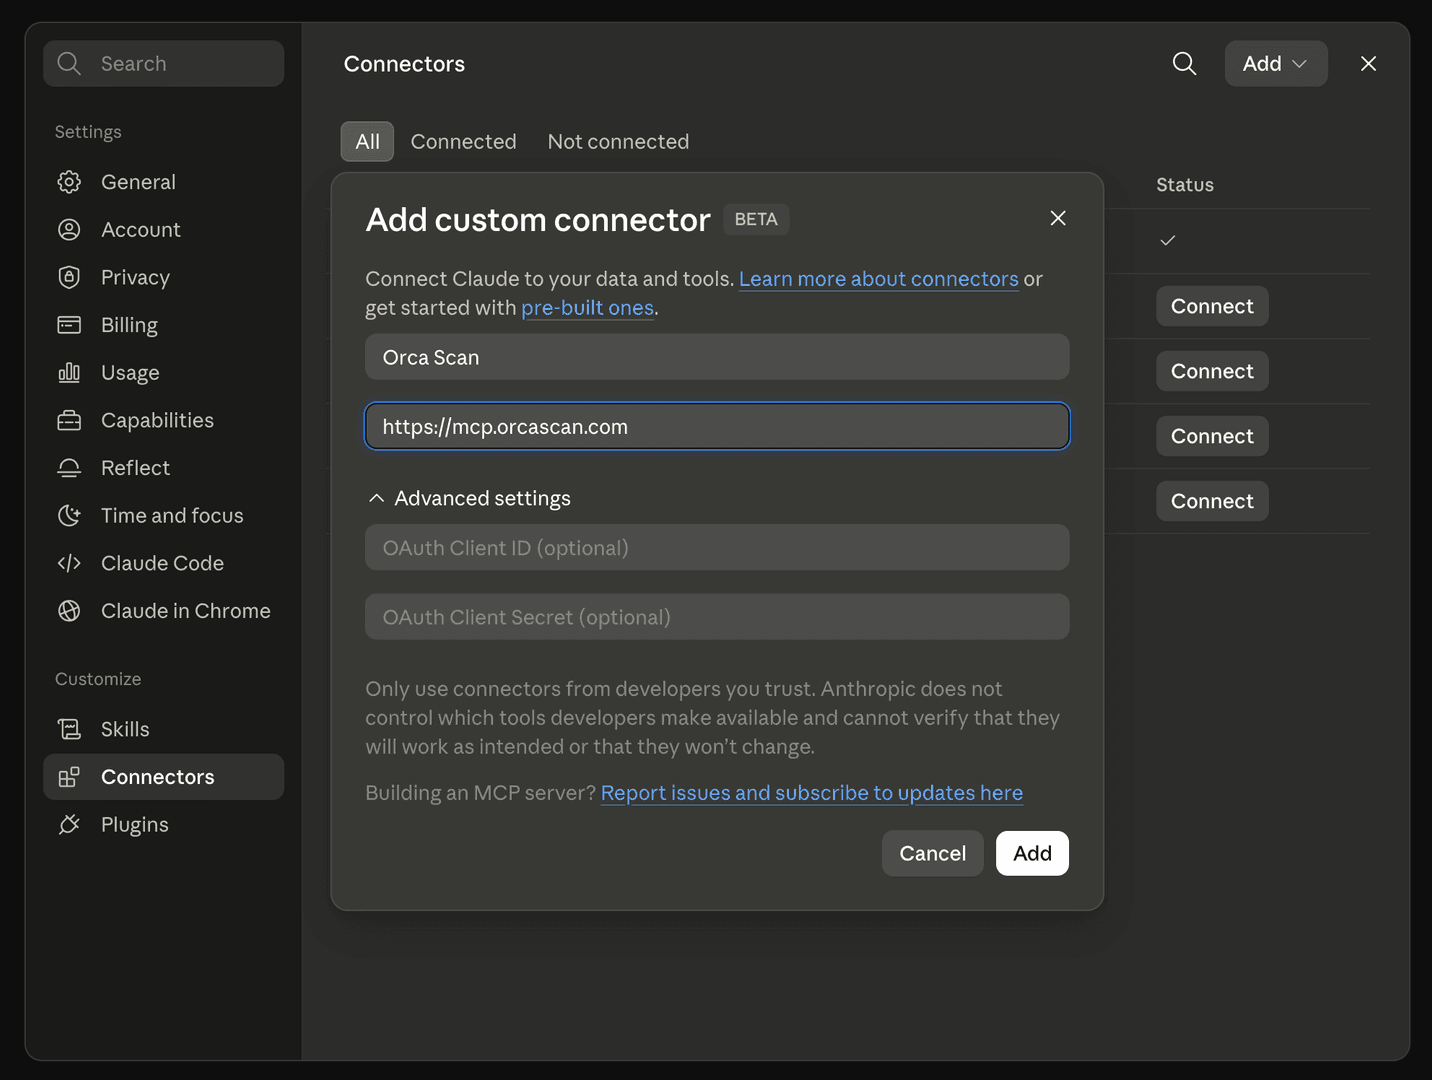Switch to the Not connected tab

click(618, 142)
